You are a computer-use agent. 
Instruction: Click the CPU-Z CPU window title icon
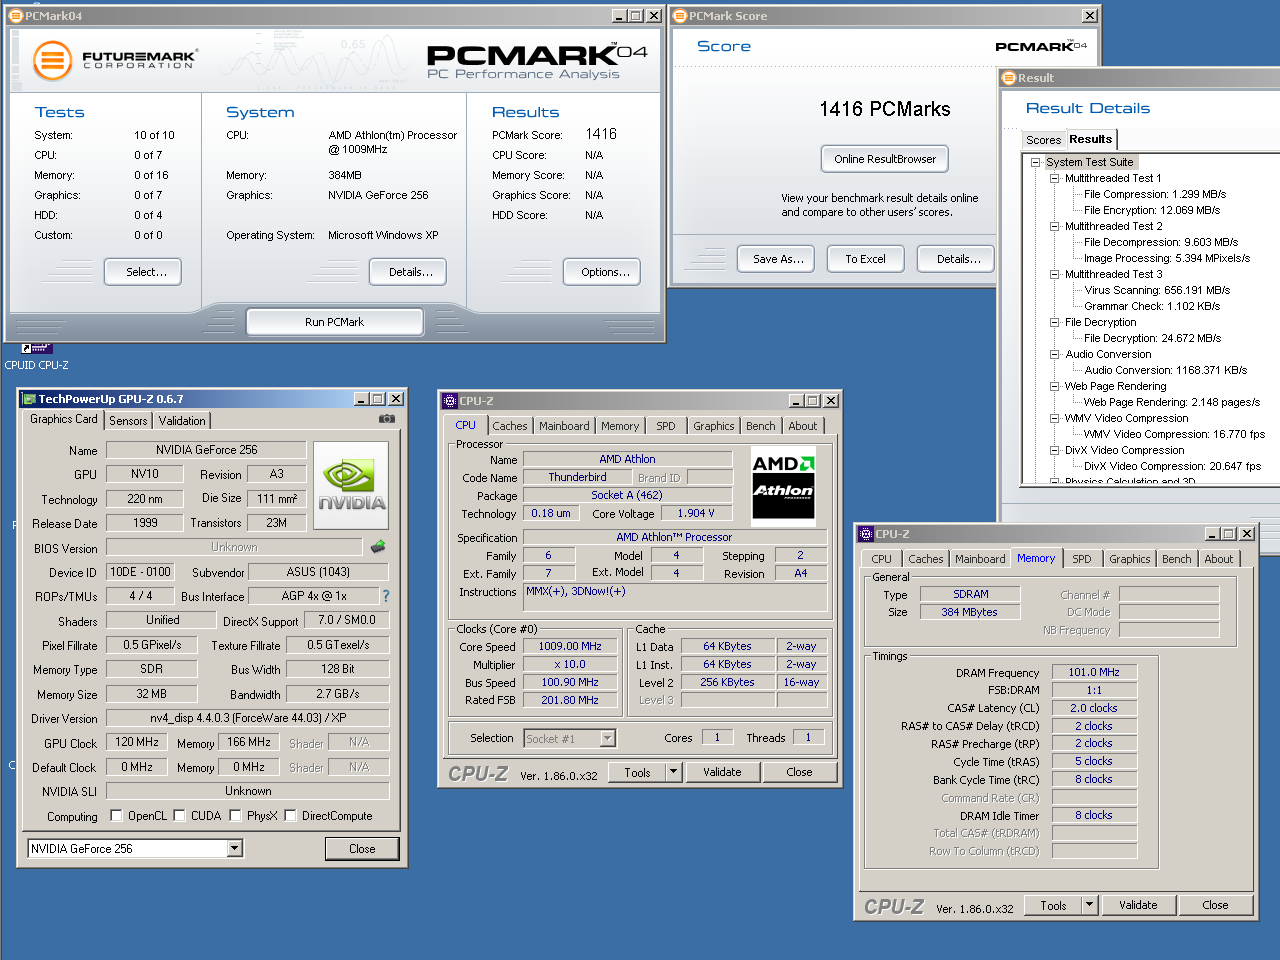[450, 401]
